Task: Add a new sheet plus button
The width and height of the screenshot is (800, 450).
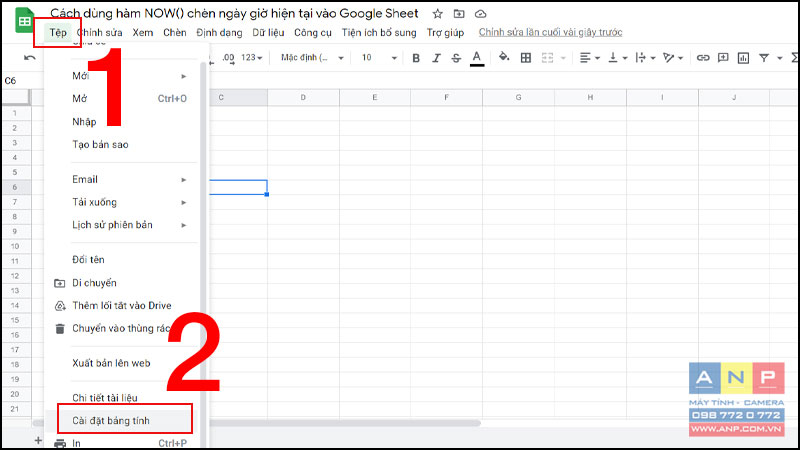Action: pos(38,440)
